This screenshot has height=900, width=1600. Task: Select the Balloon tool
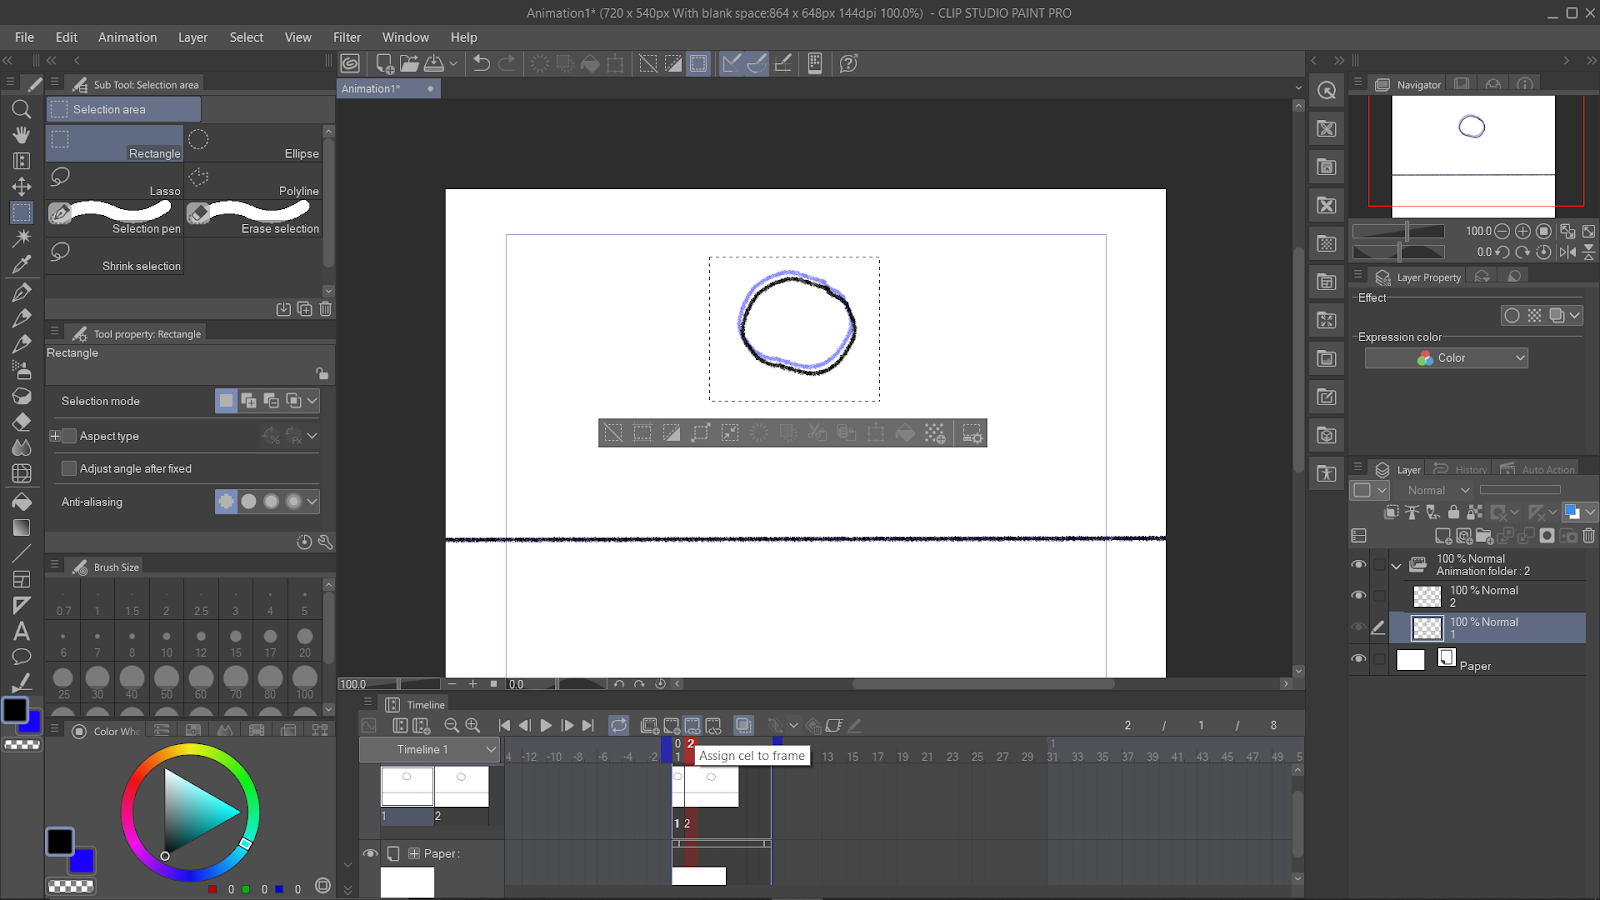(21, 657)
